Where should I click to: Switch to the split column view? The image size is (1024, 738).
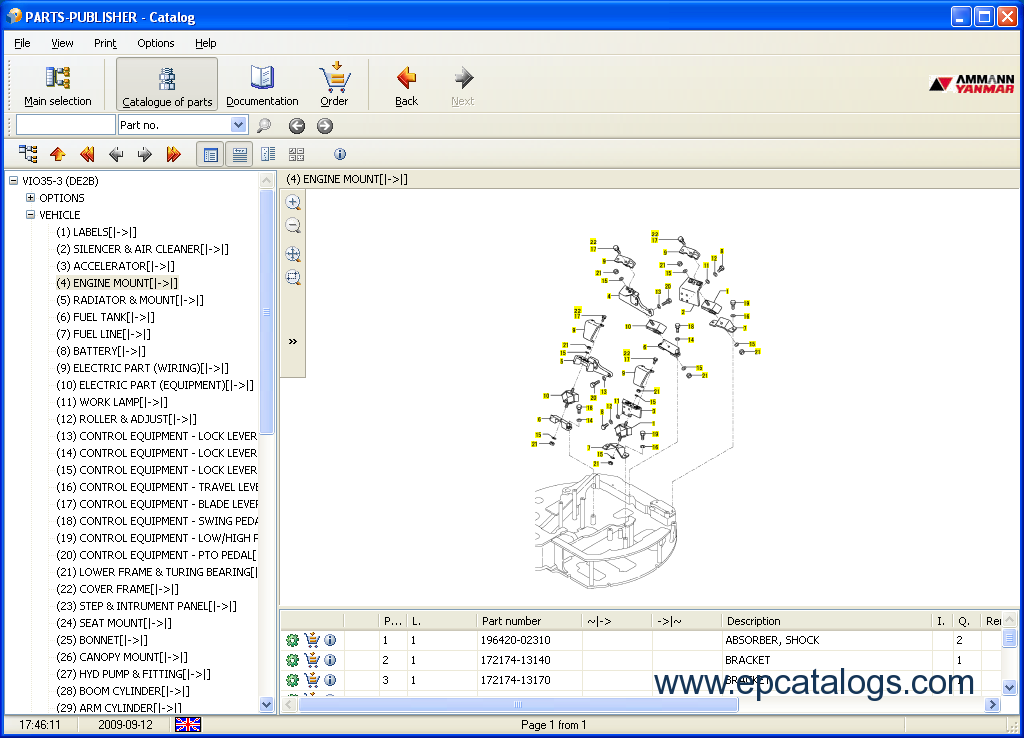click(x=268, y=154)
